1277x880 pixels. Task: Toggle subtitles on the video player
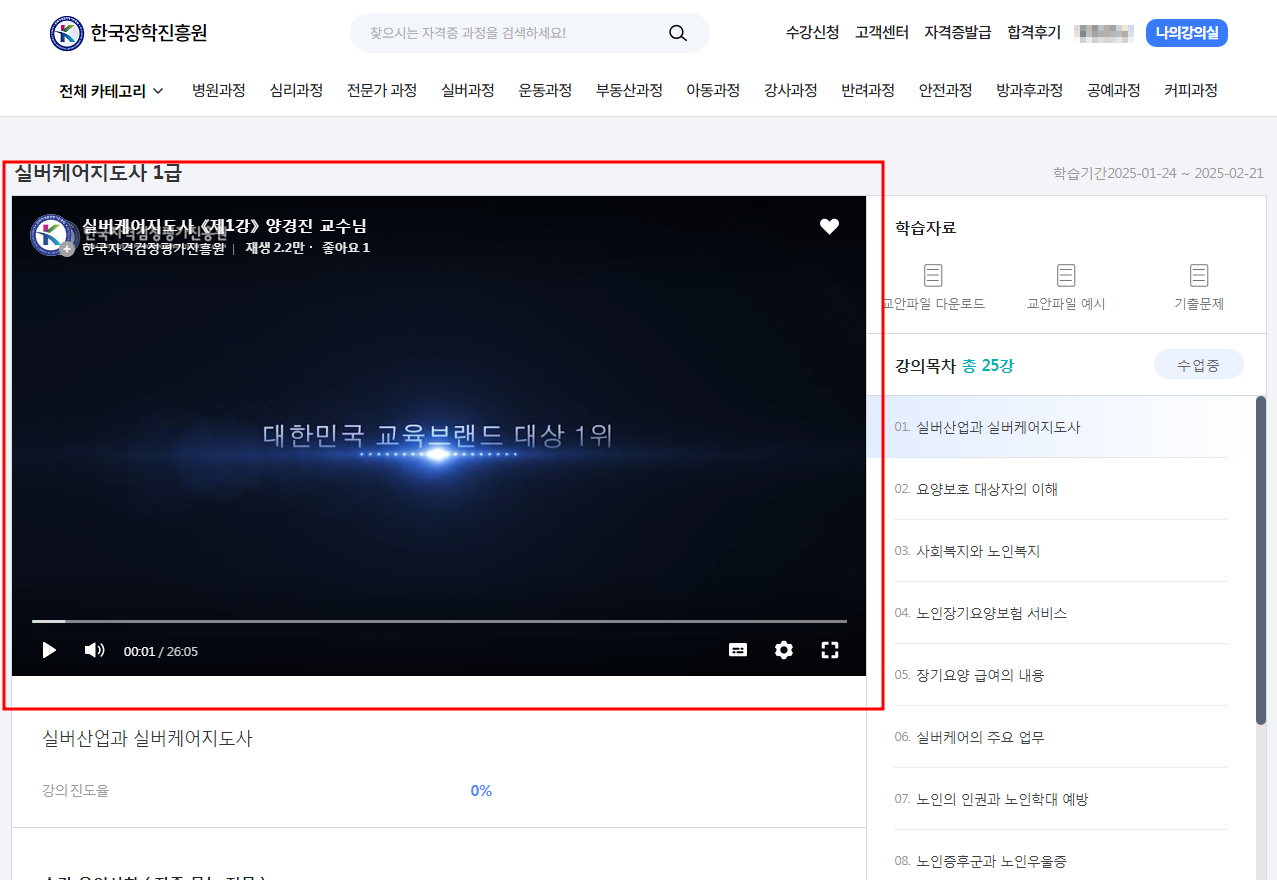click(738, 649)
